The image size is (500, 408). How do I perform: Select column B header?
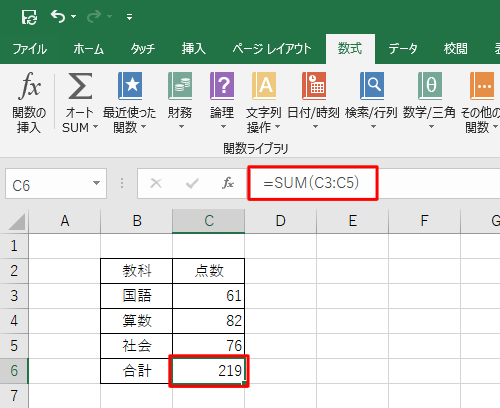click(x=137, y=221)
